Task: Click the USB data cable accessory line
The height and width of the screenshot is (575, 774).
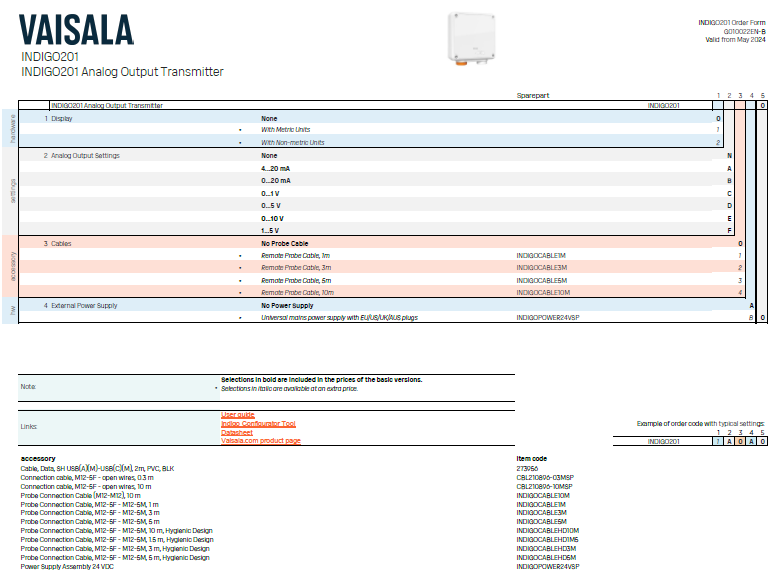Action: point(97,468)
